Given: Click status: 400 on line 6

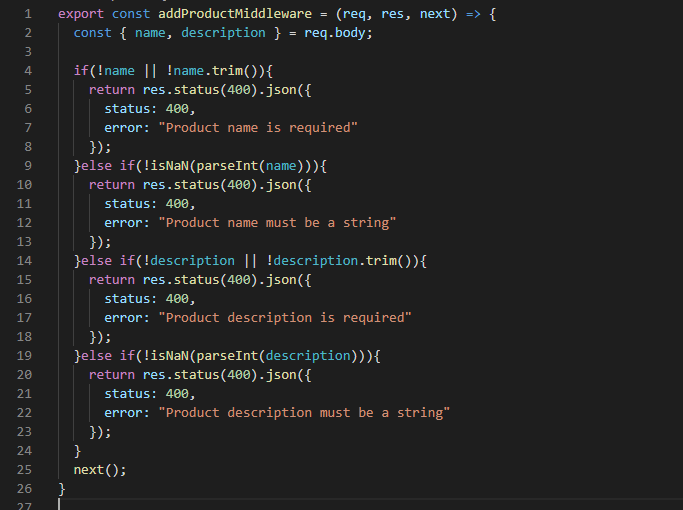Looking at the screenshot, I should coord(146,109).
